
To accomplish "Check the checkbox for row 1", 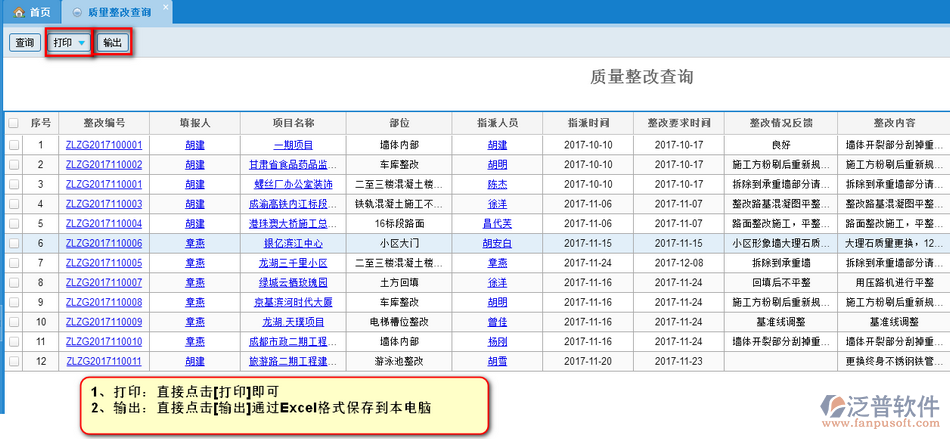I will 13,145.
